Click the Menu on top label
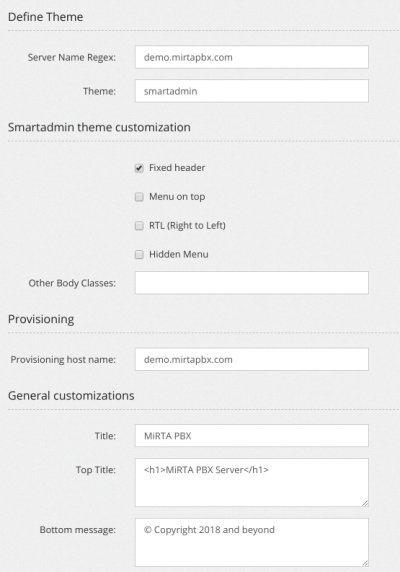The image size is (400, 572). 177,197
